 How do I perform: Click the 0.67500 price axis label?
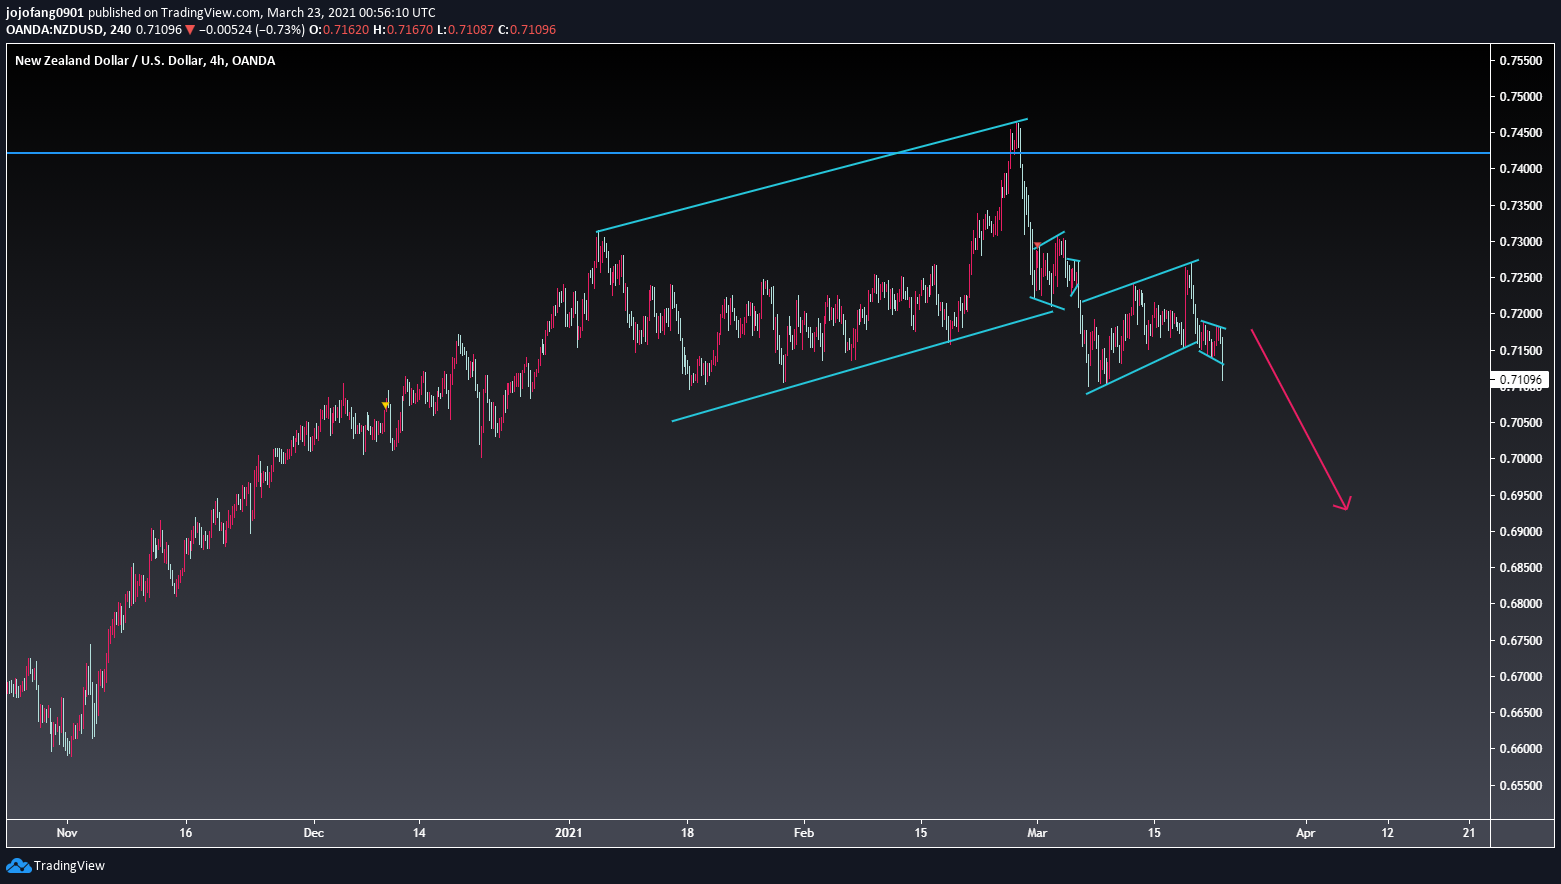[x=1520, y=640]
